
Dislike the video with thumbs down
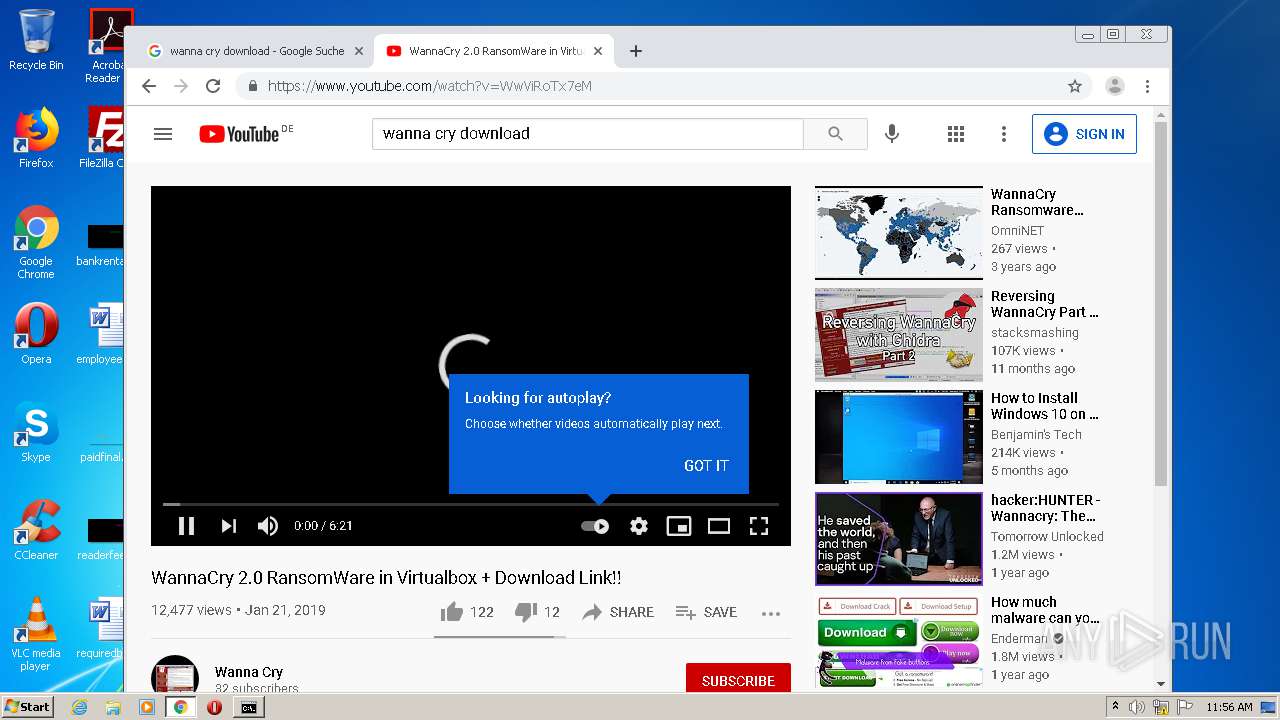click(x=537, y=612)
